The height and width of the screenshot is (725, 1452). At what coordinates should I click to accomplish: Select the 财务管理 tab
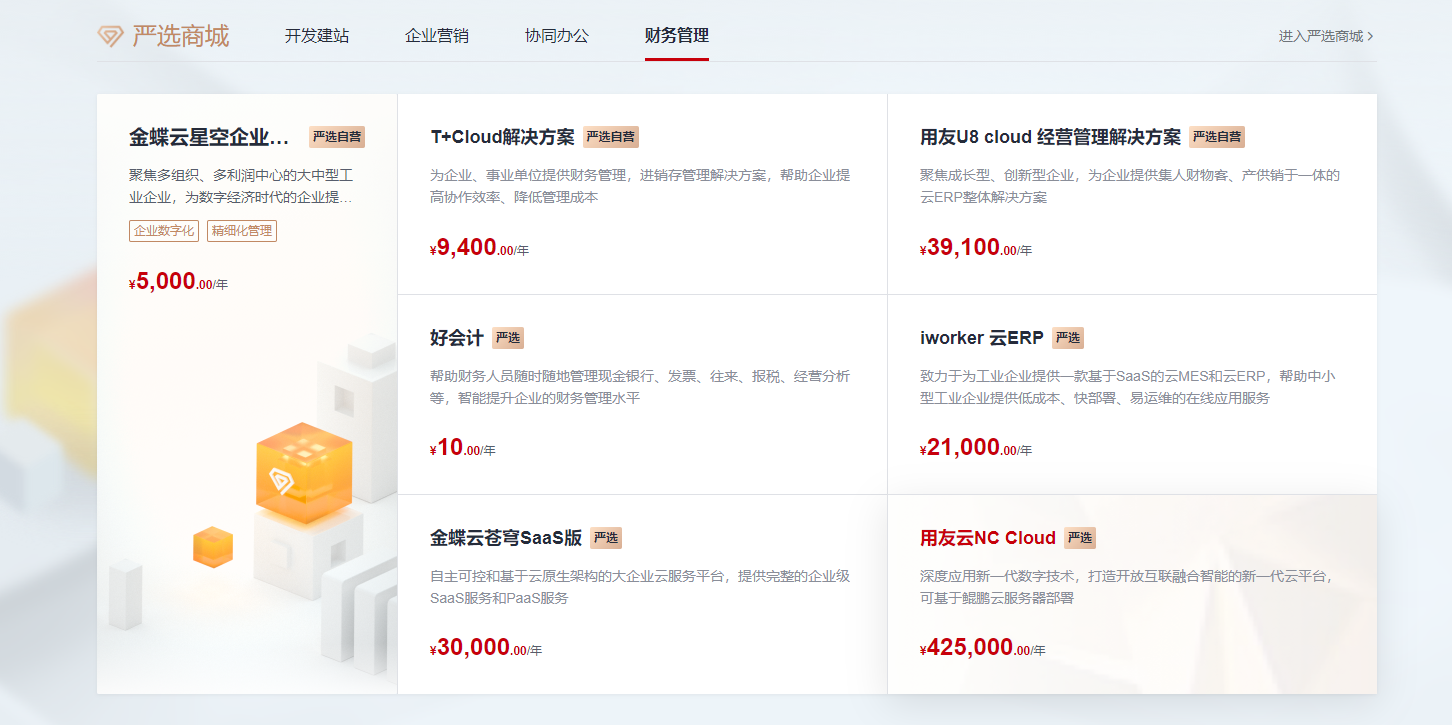(x=677, y=36)
